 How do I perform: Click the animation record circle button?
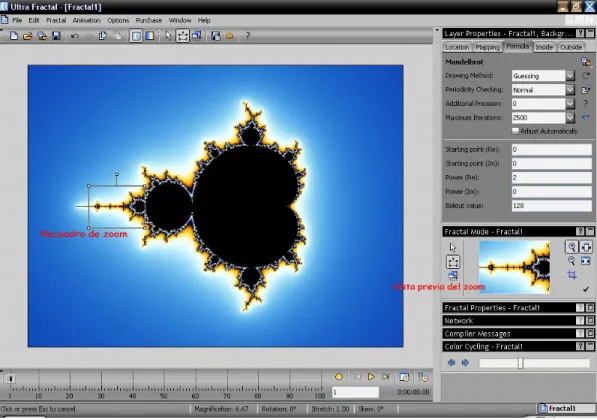coord(339,377)
